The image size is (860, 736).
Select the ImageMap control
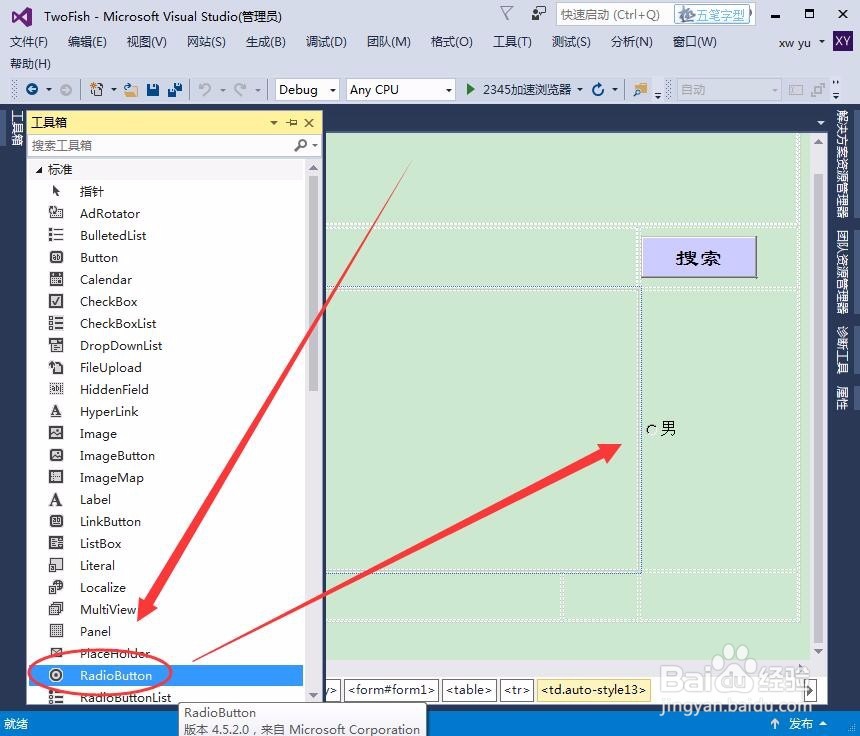click(x=165, y=477)
